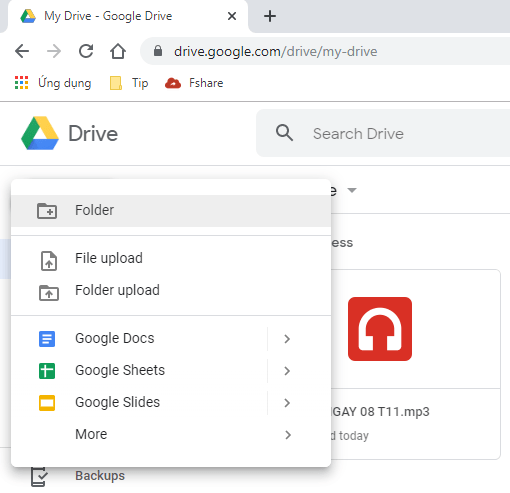
Task: Open a new browser tab with plus
Action: 270,16
